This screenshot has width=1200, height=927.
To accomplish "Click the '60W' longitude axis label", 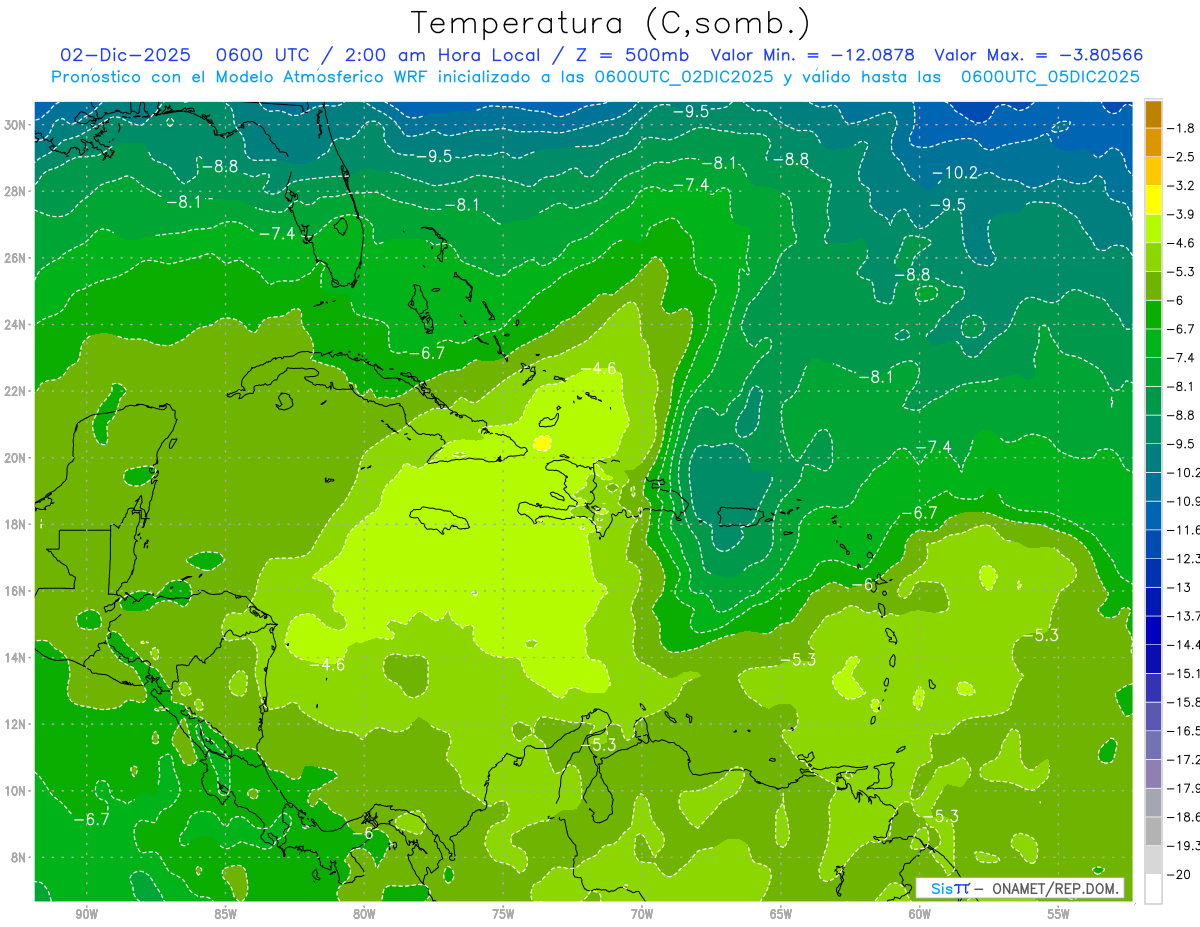I will 920,914.
